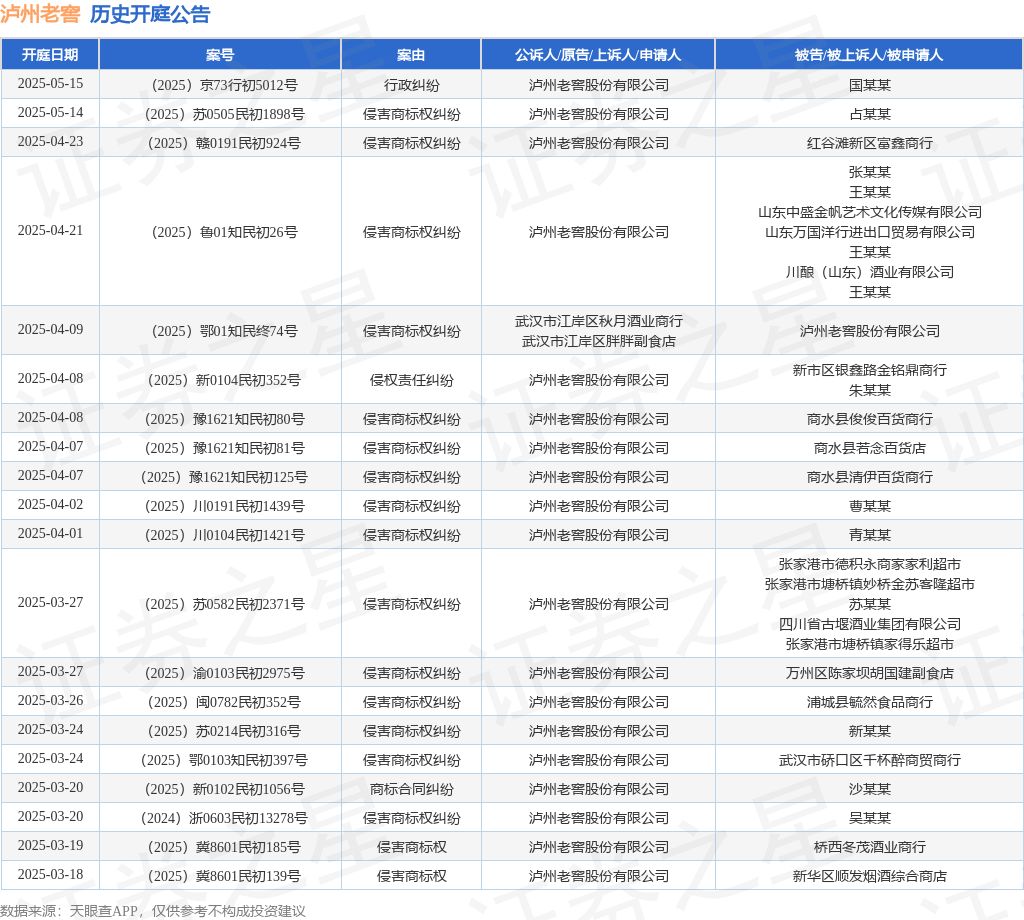Click defendant 朱某某
The height and width of the screenshot is (920, 1024).
click(869, 390)
